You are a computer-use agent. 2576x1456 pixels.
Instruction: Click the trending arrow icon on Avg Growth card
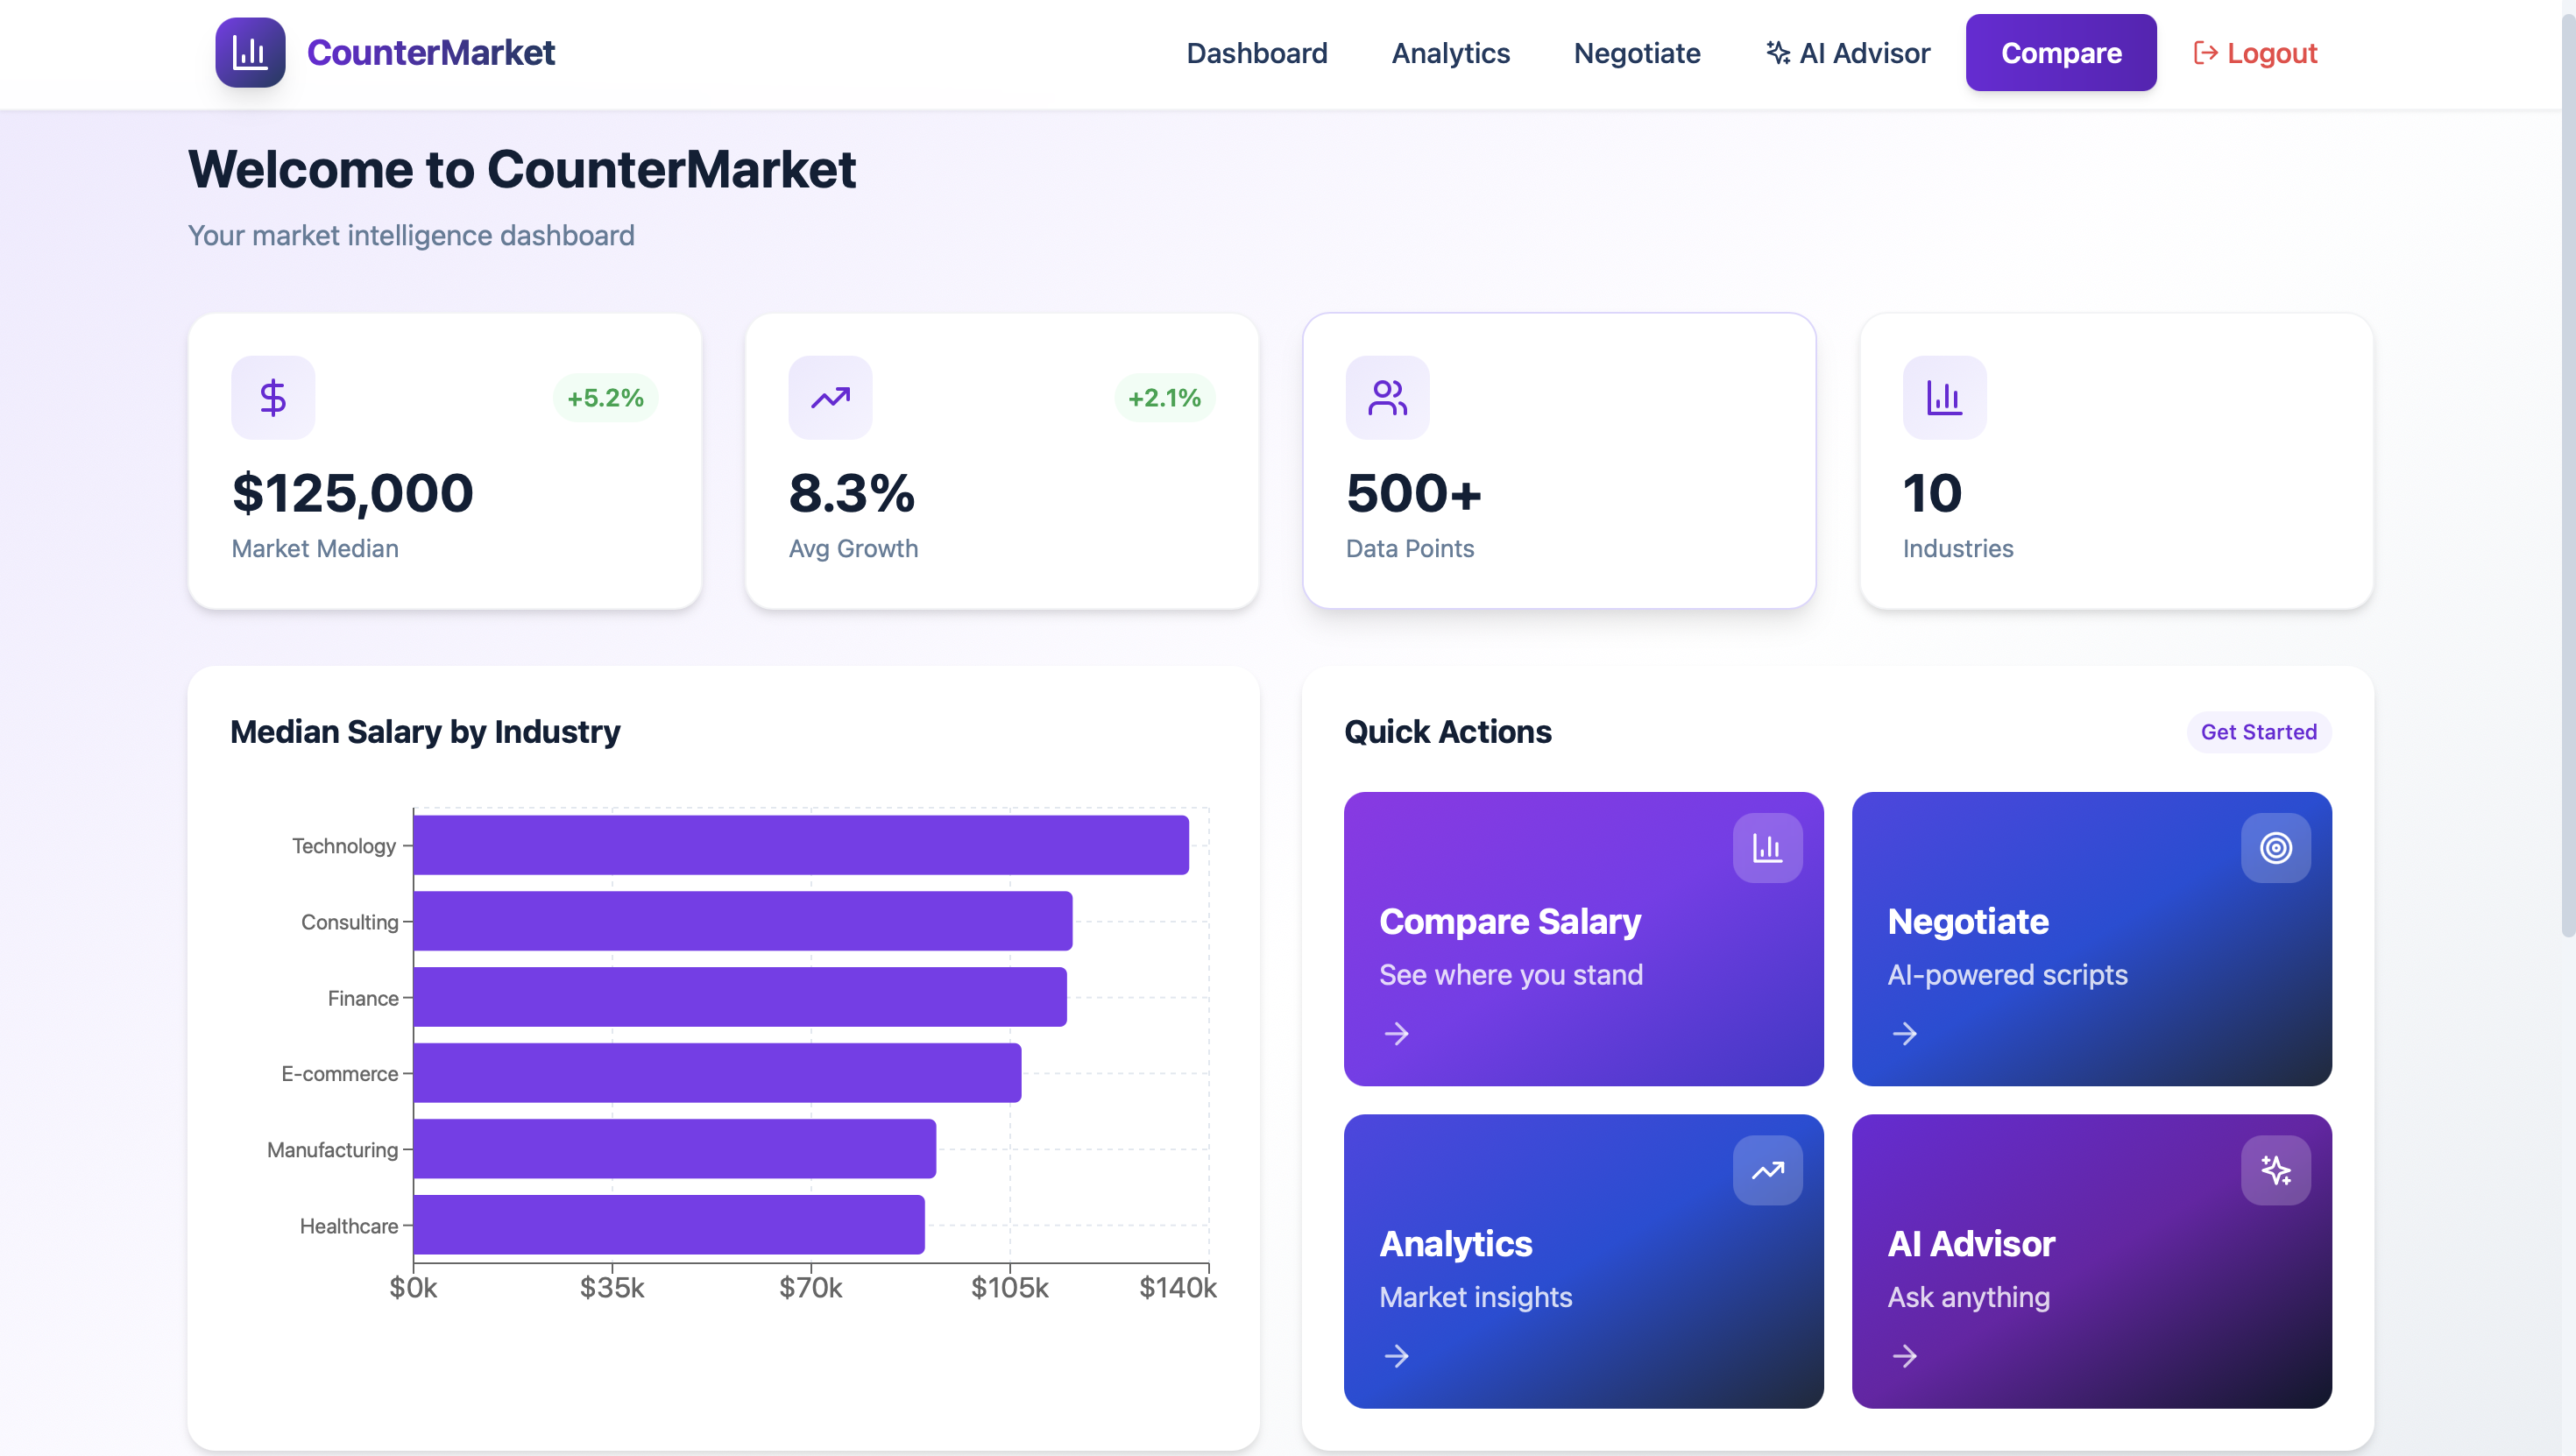pyautogui.click(x=830, y=398)
